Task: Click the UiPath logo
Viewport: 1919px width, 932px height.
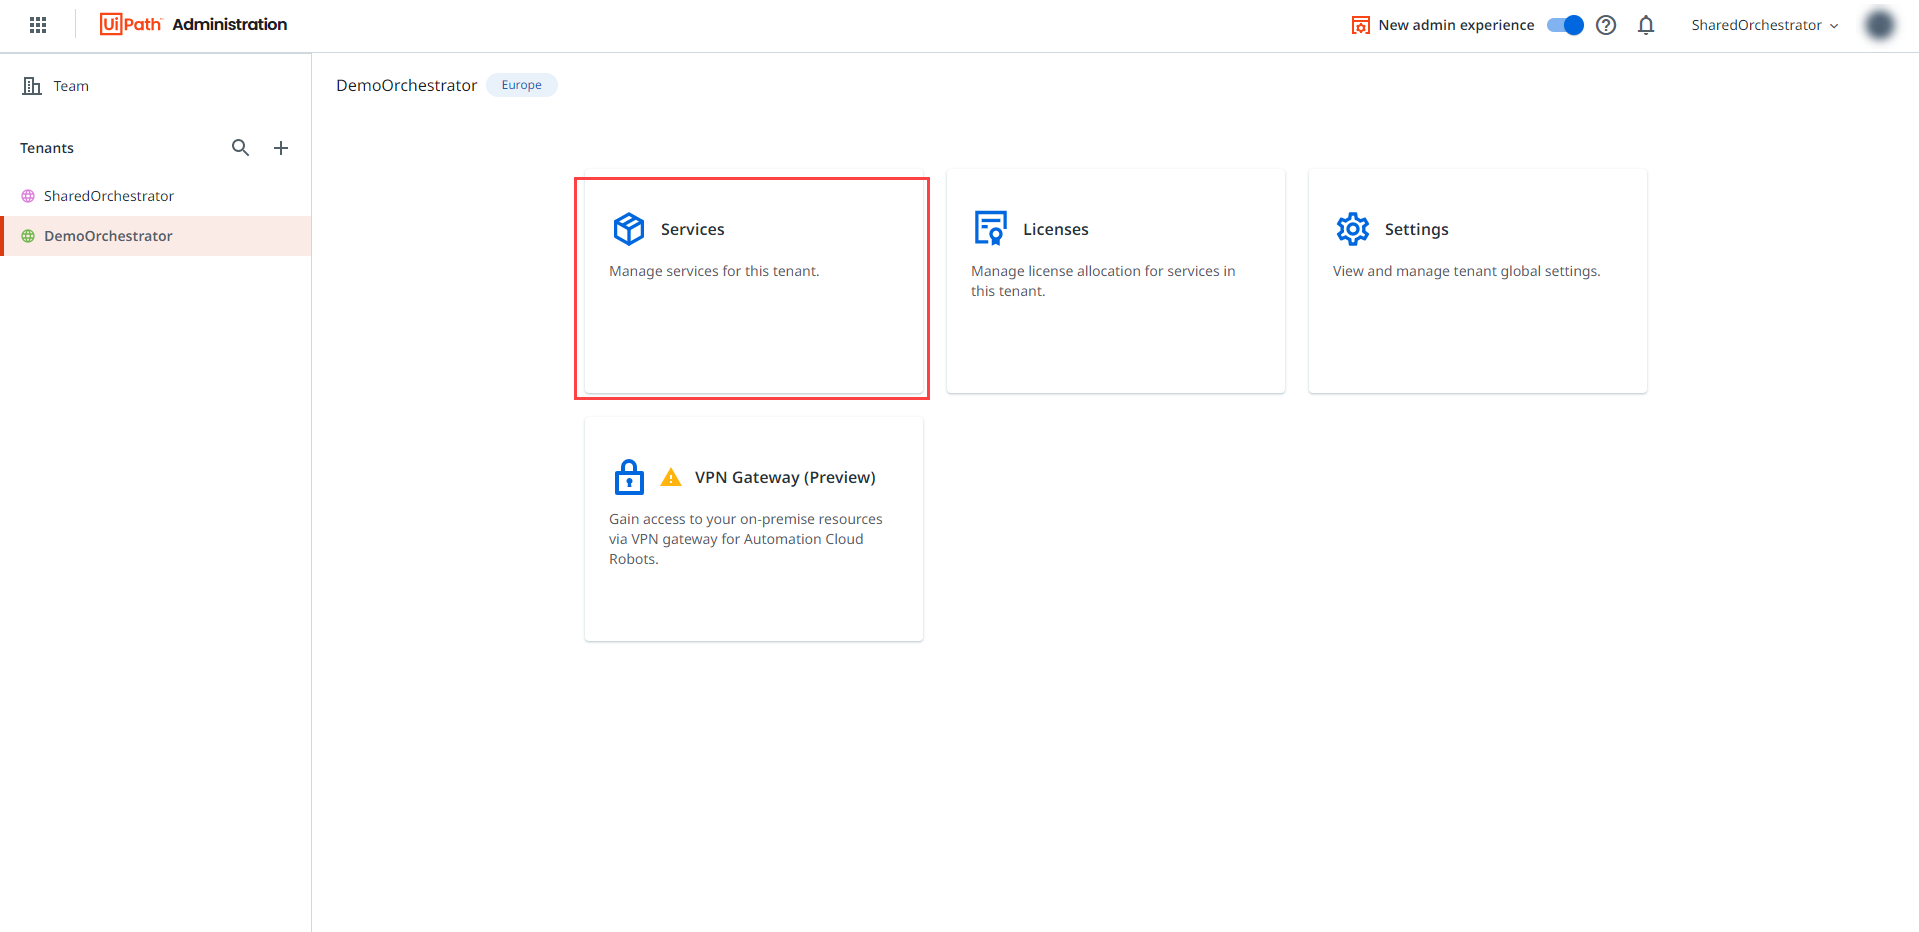Action: click(x=130, y=24)
